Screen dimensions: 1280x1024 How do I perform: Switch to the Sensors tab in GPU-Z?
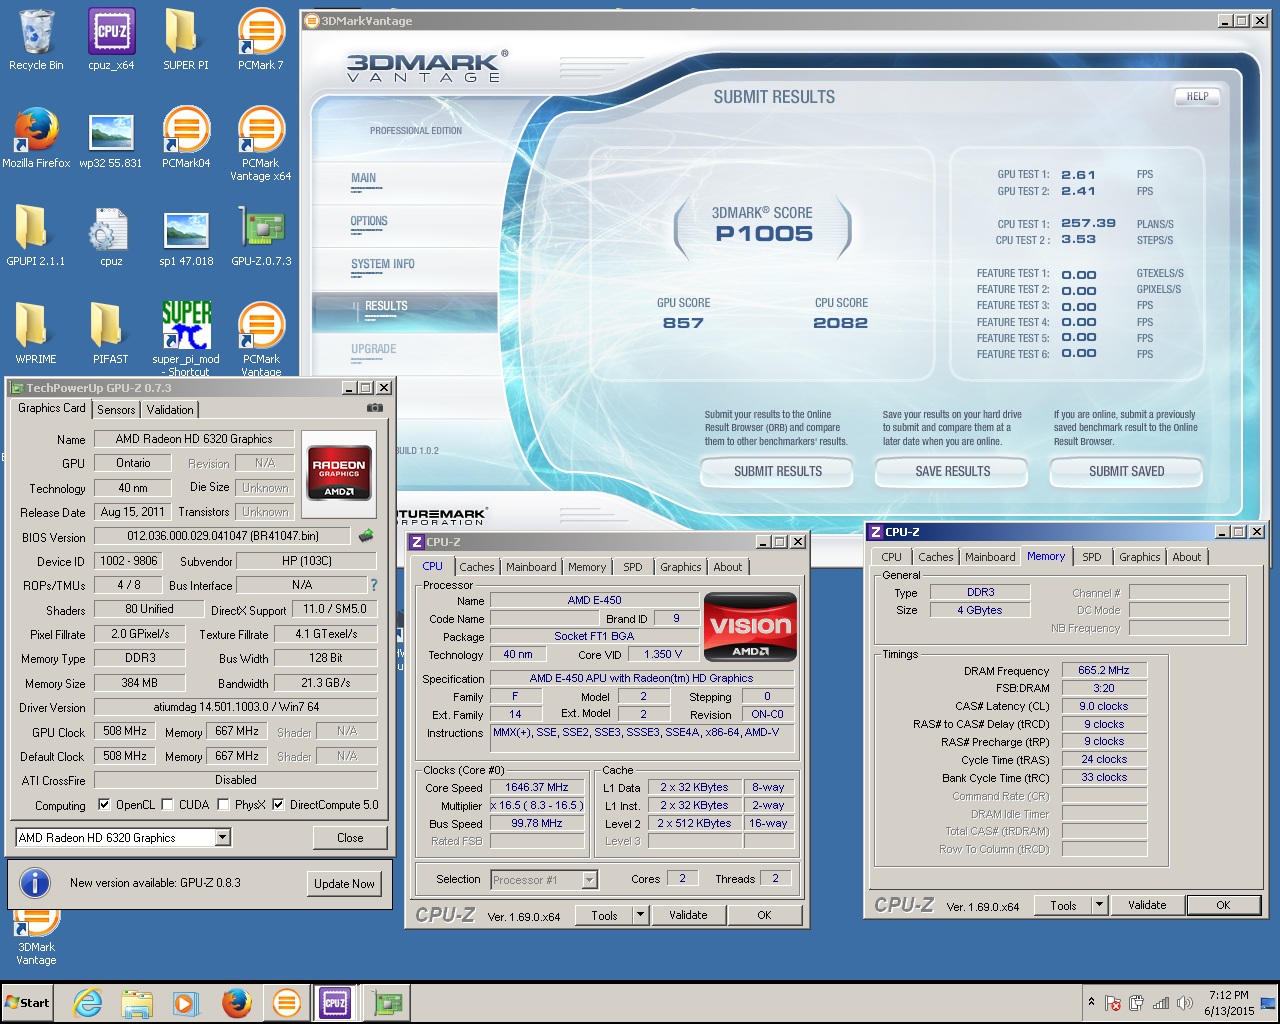[116, 410]
